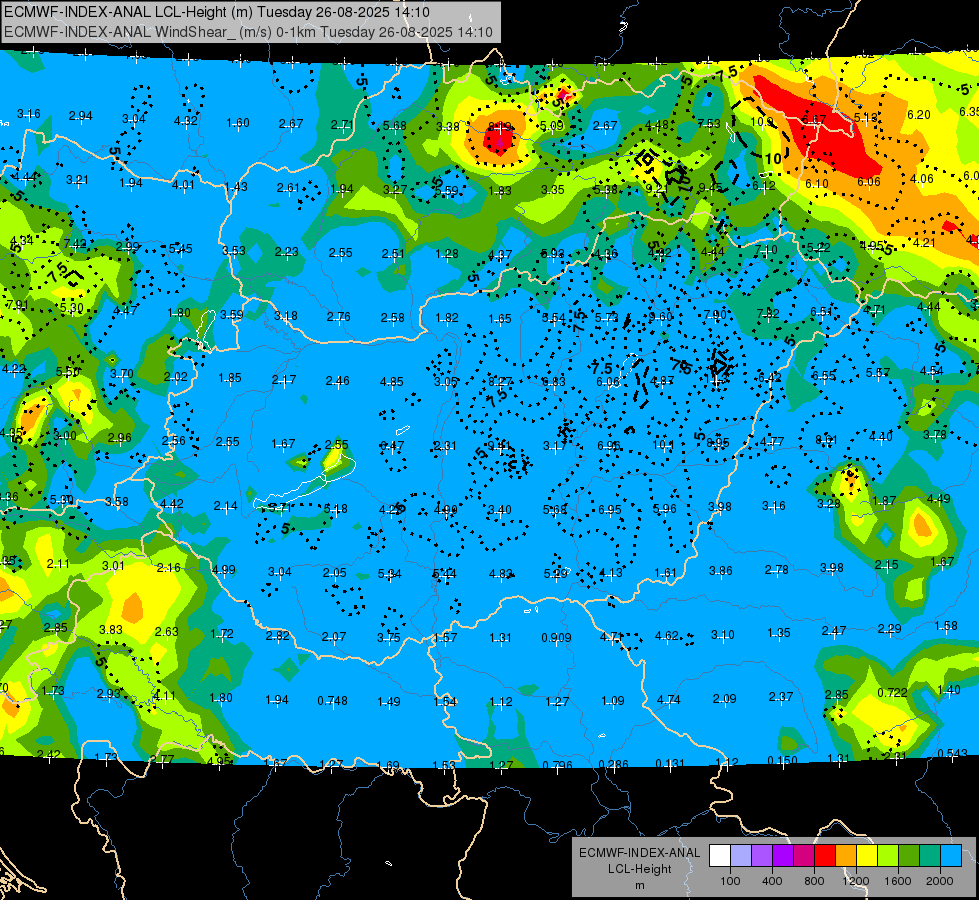Screen dimensions: 979x900
Task: Click the map value 0.286
Action: point(613,764)
